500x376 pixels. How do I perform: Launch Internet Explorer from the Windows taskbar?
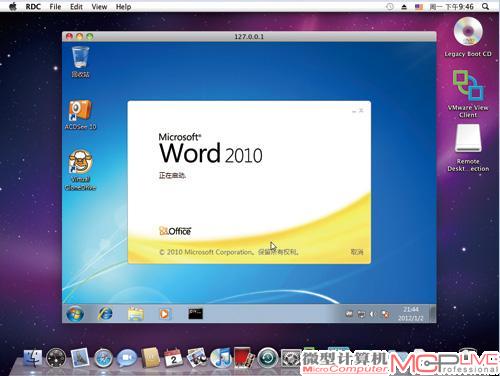click(105, 314)
